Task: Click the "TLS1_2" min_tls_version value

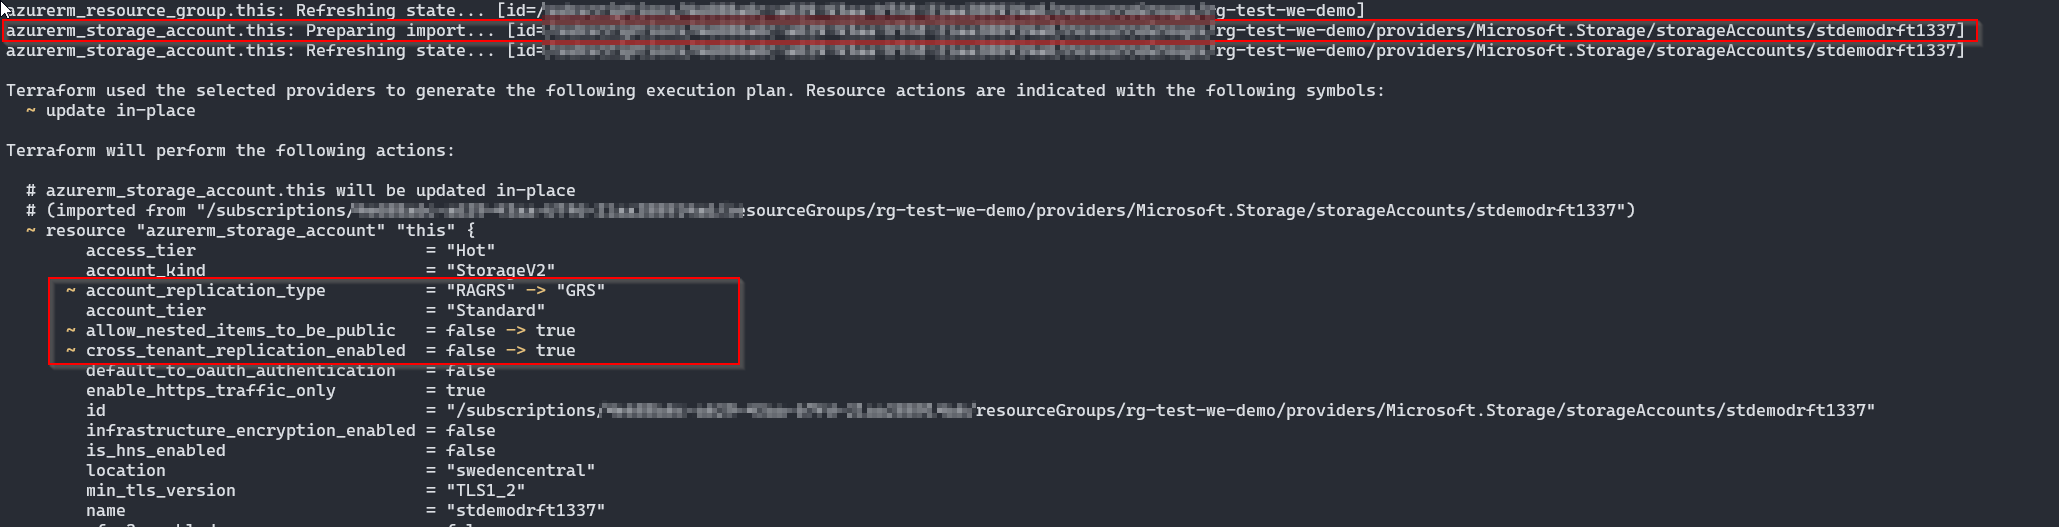Action: [x=486, y=491]
